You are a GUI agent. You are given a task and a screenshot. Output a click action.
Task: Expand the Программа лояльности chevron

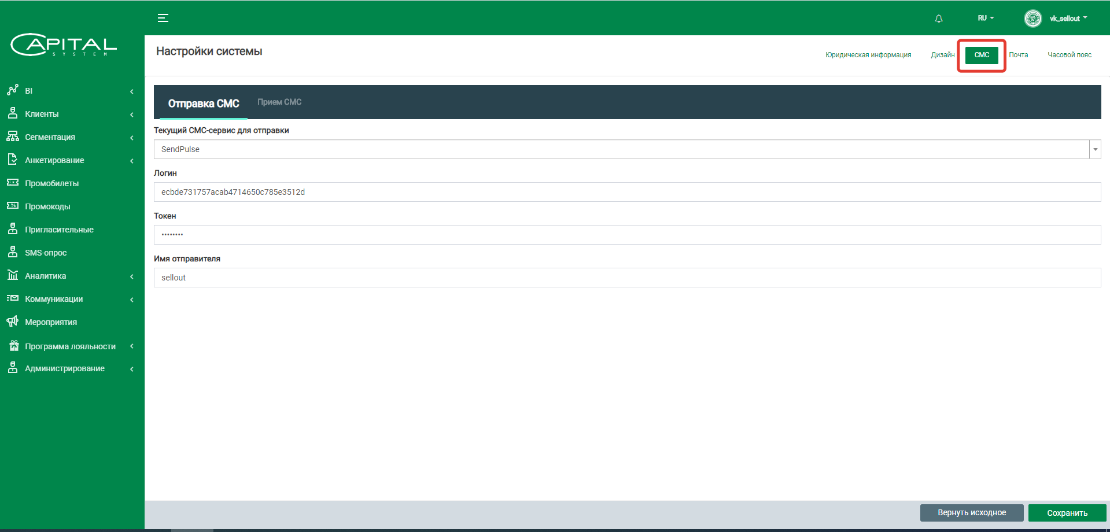click(132, 347)
